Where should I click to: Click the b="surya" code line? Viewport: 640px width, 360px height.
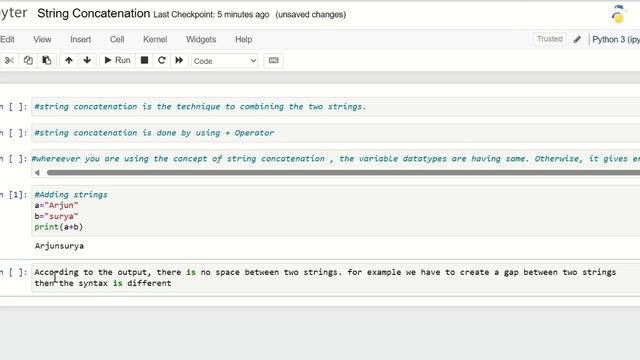pyautogui.click(x=56, y=216)
